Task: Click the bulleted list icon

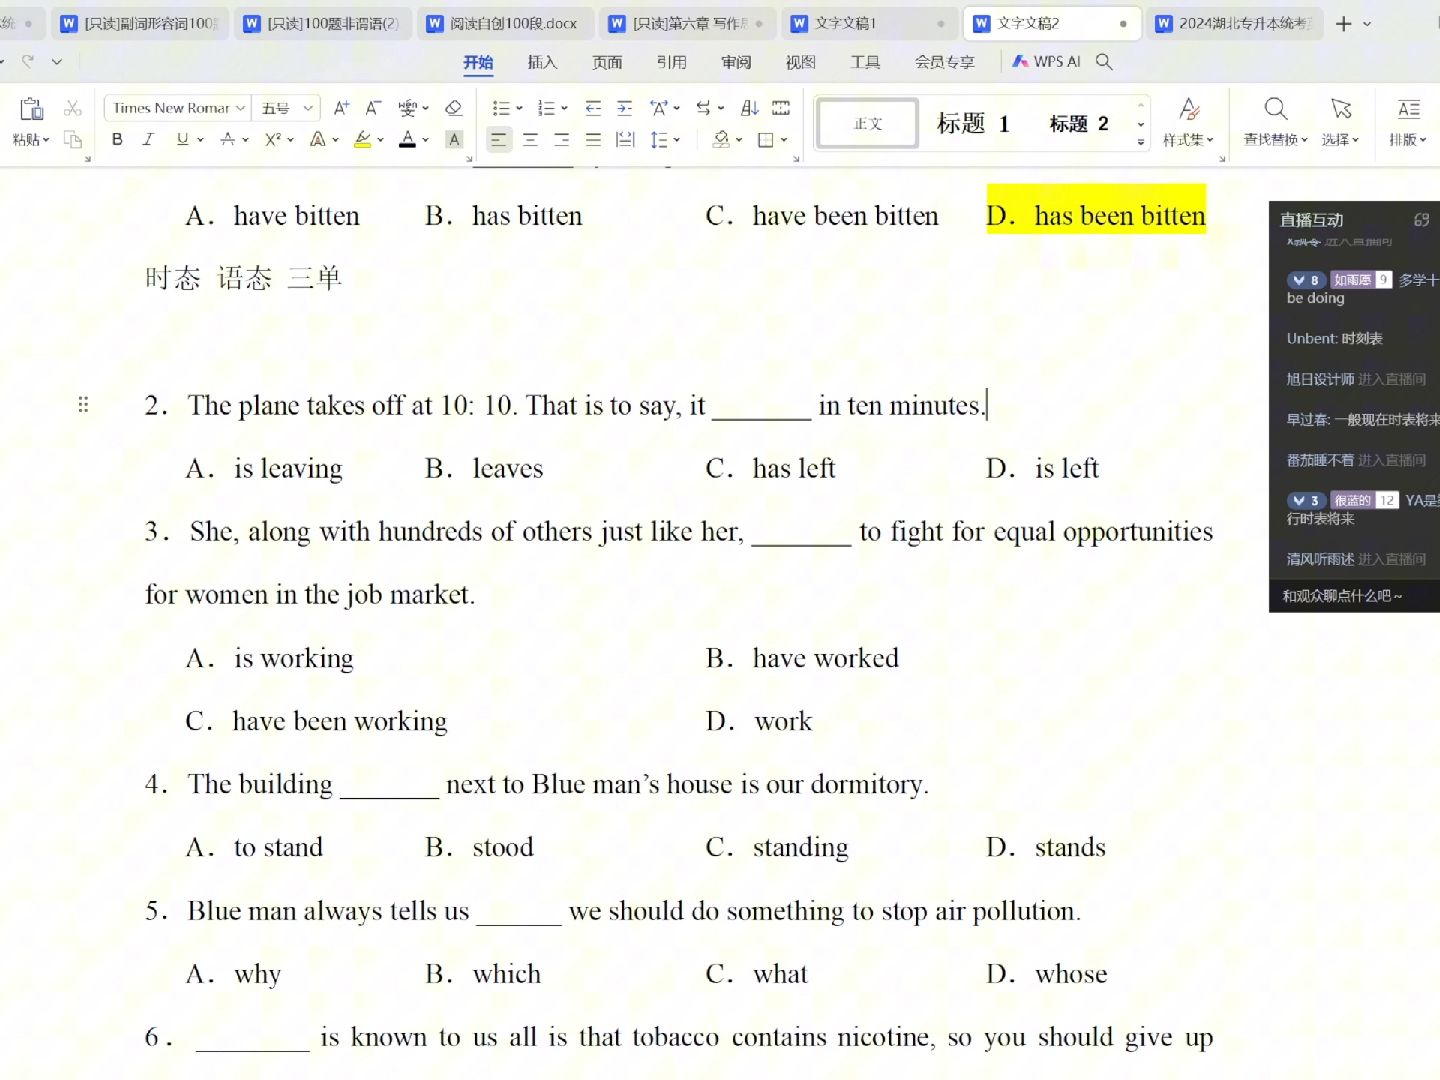Action: (x=501, y=108)
